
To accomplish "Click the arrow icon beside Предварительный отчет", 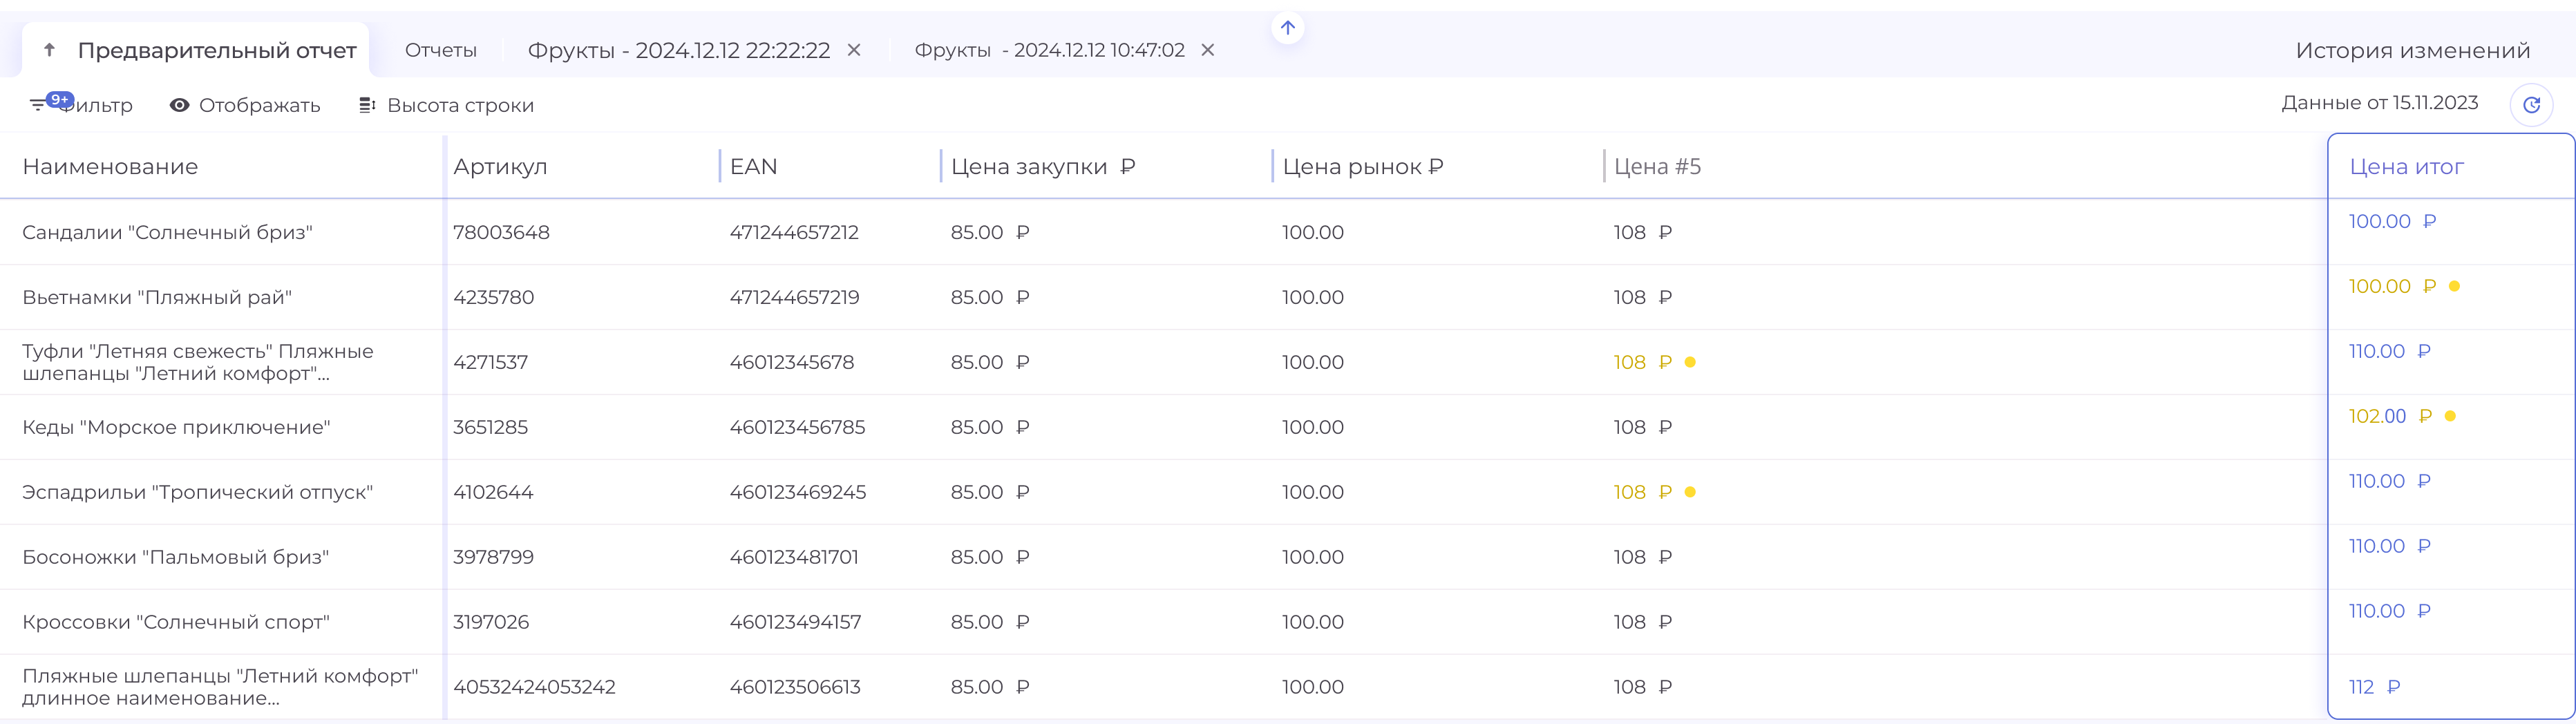I will point(49,50).
